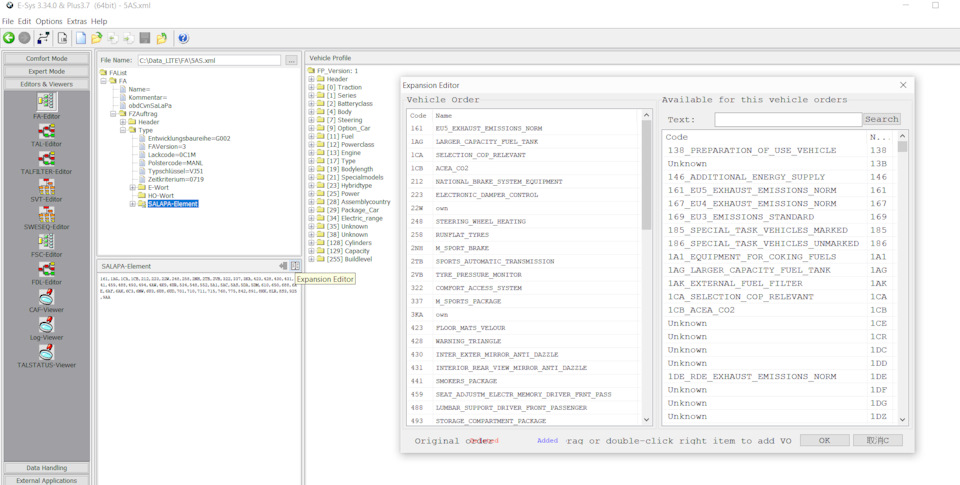Click the icon left of Expansion Editor icon
Viewport: 960px width, 485px height.
point(283,266)
